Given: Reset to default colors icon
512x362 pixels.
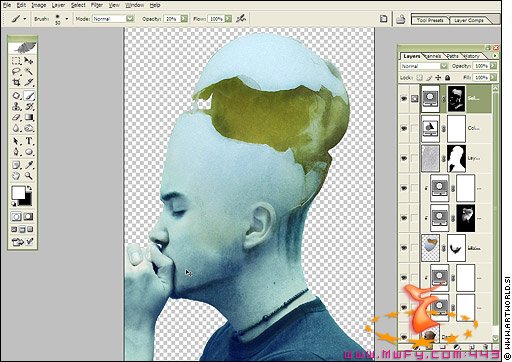Looking at the screenshot, I should [x=14, y=204].
